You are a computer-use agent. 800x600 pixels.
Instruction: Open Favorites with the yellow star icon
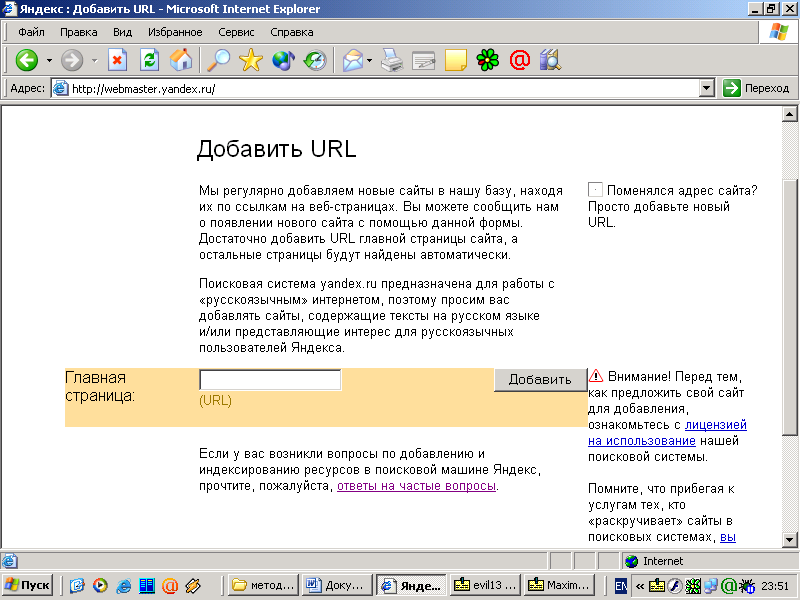tap(251, 61)
